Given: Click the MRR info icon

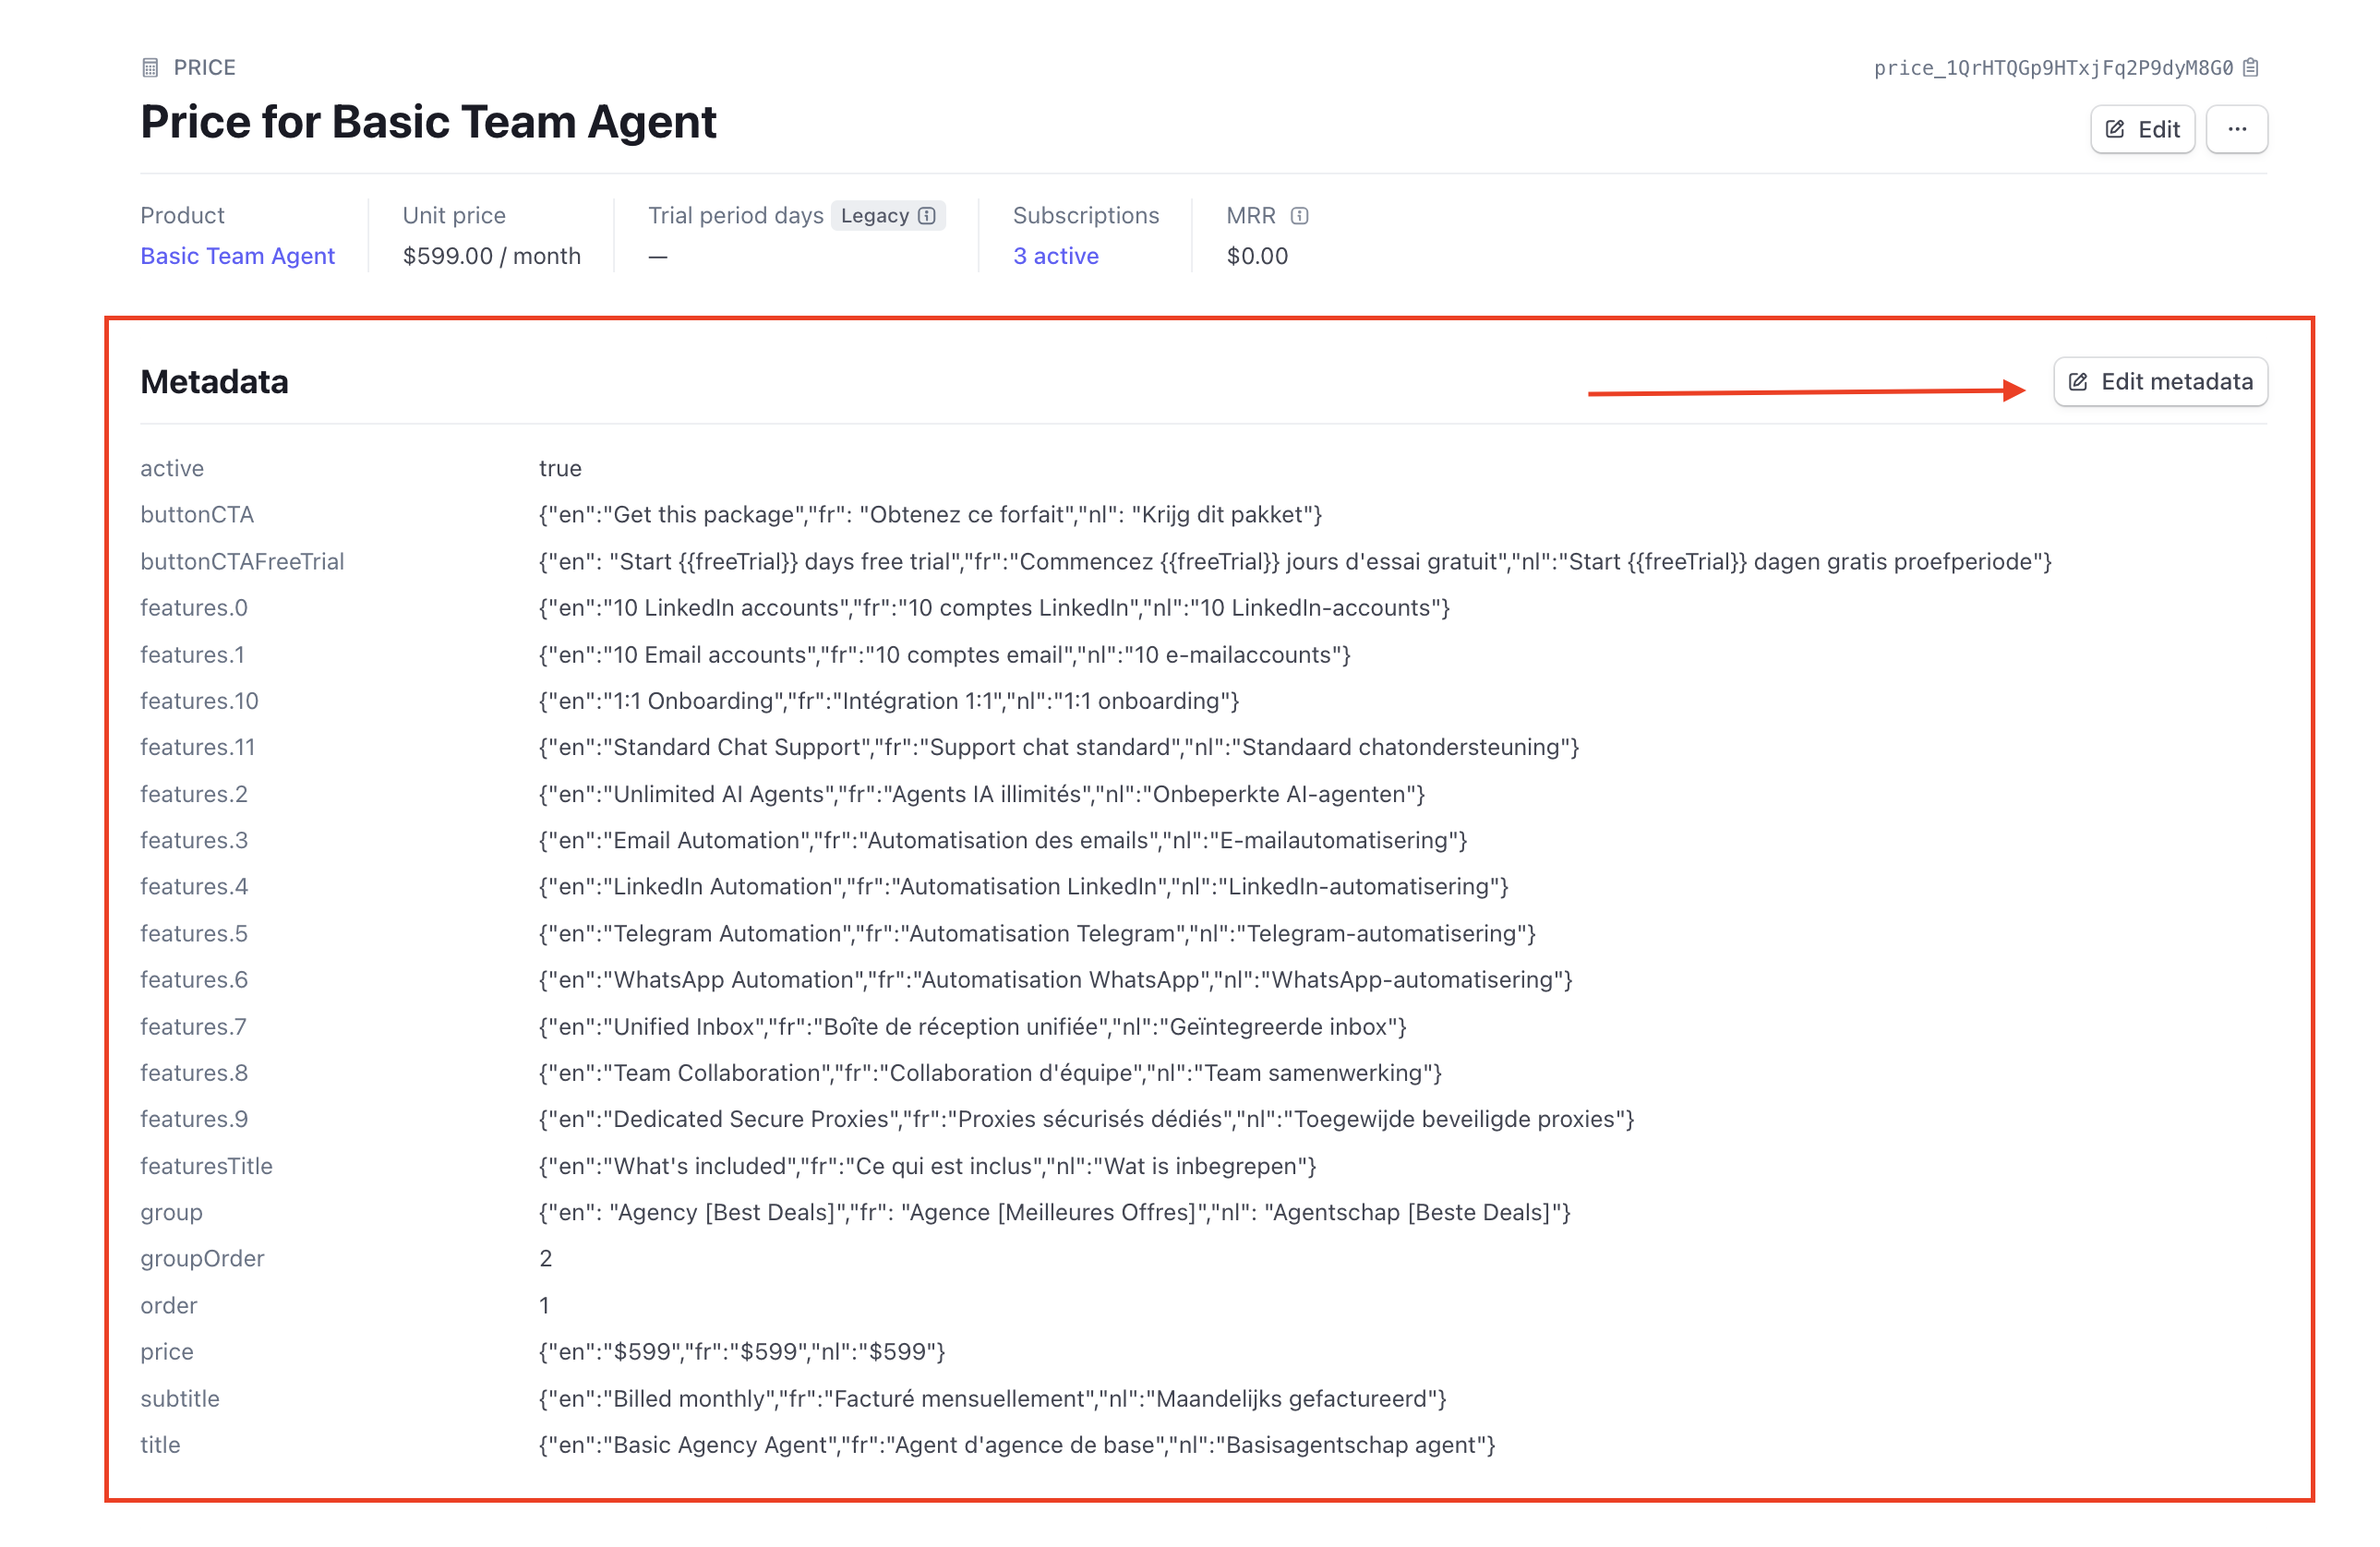Looking at the screenshot, I should pyautogui.click(x=1299, y=216).
